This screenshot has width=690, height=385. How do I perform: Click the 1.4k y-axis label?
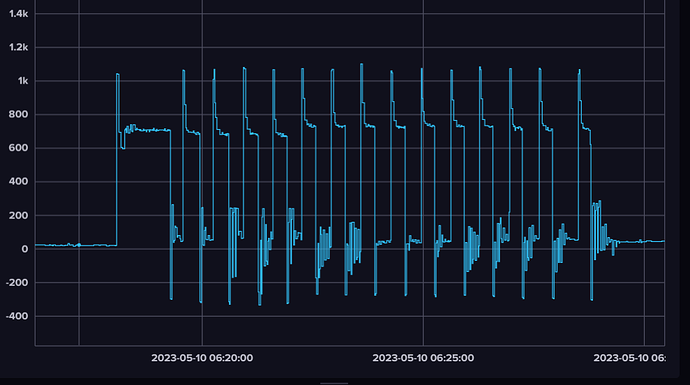coord(18,14)
